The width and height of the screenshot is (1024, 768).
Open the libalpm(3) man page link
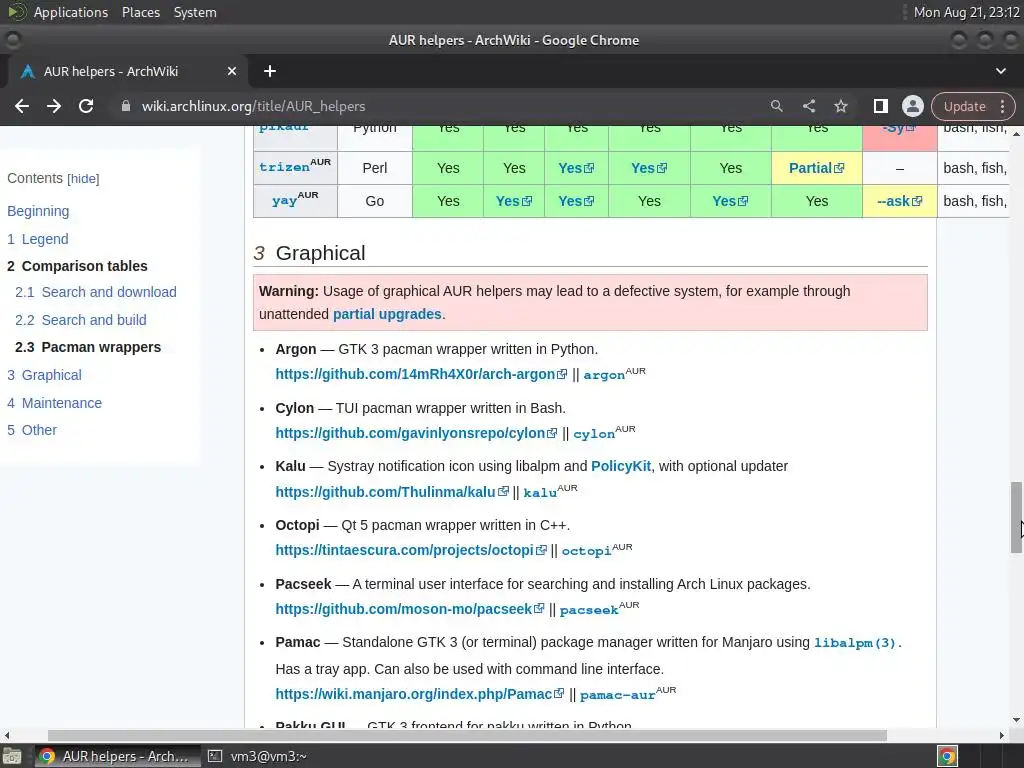tap(855, 643)
